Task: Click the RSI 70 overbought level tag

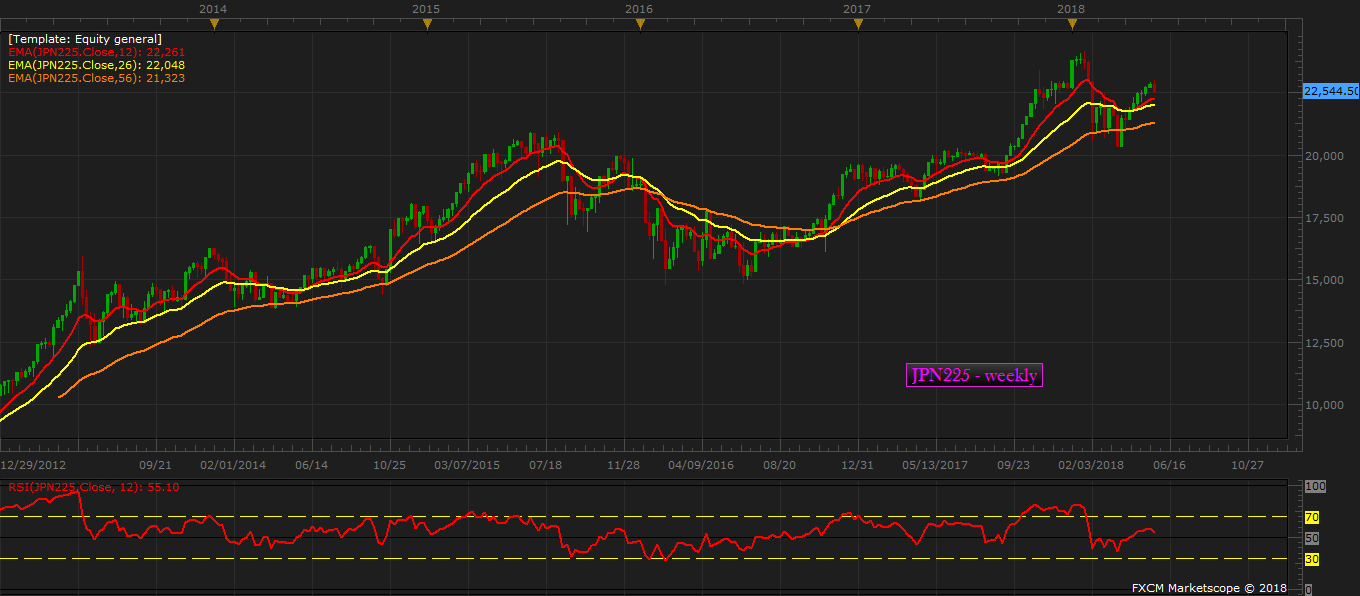Action: (1312, 517)
